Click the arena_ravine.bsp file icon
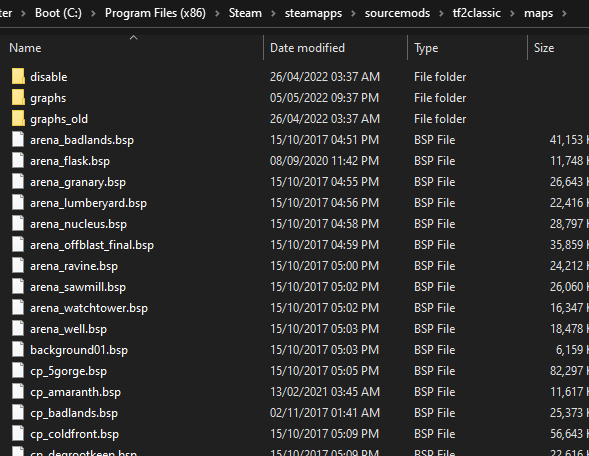This screenshot has width=589, height=456. 18,266
